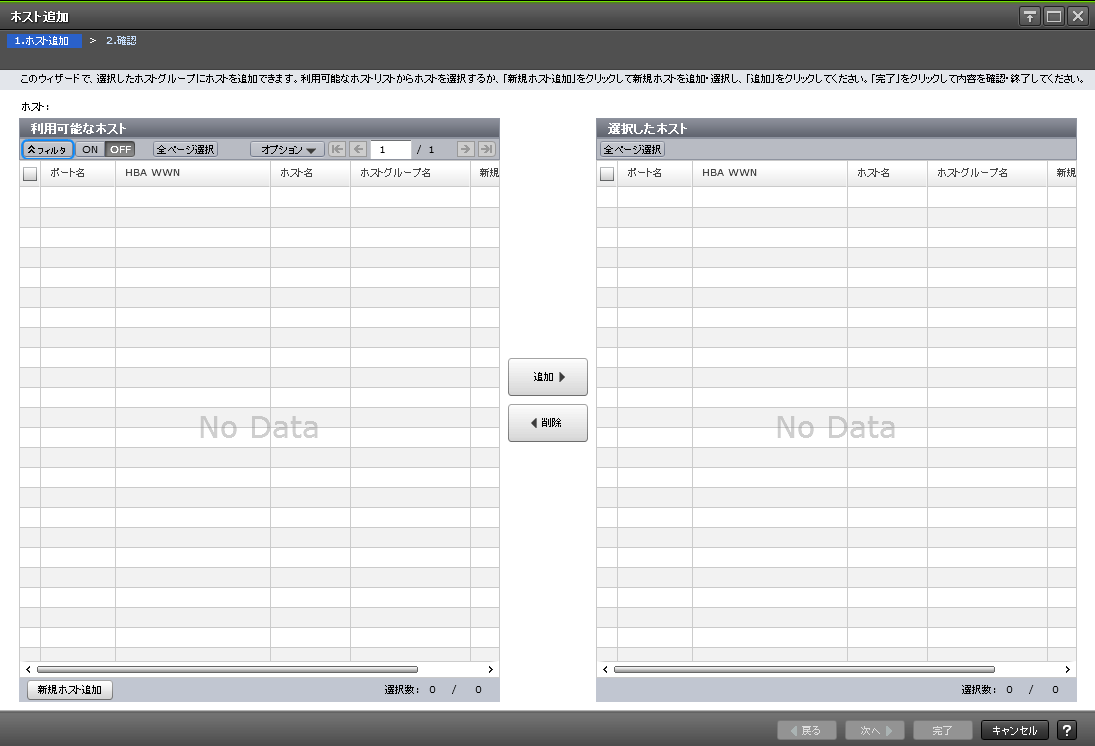
Task: Check the select-all checkbox in 利用可能なホスト
Action: tap(29, 172)
